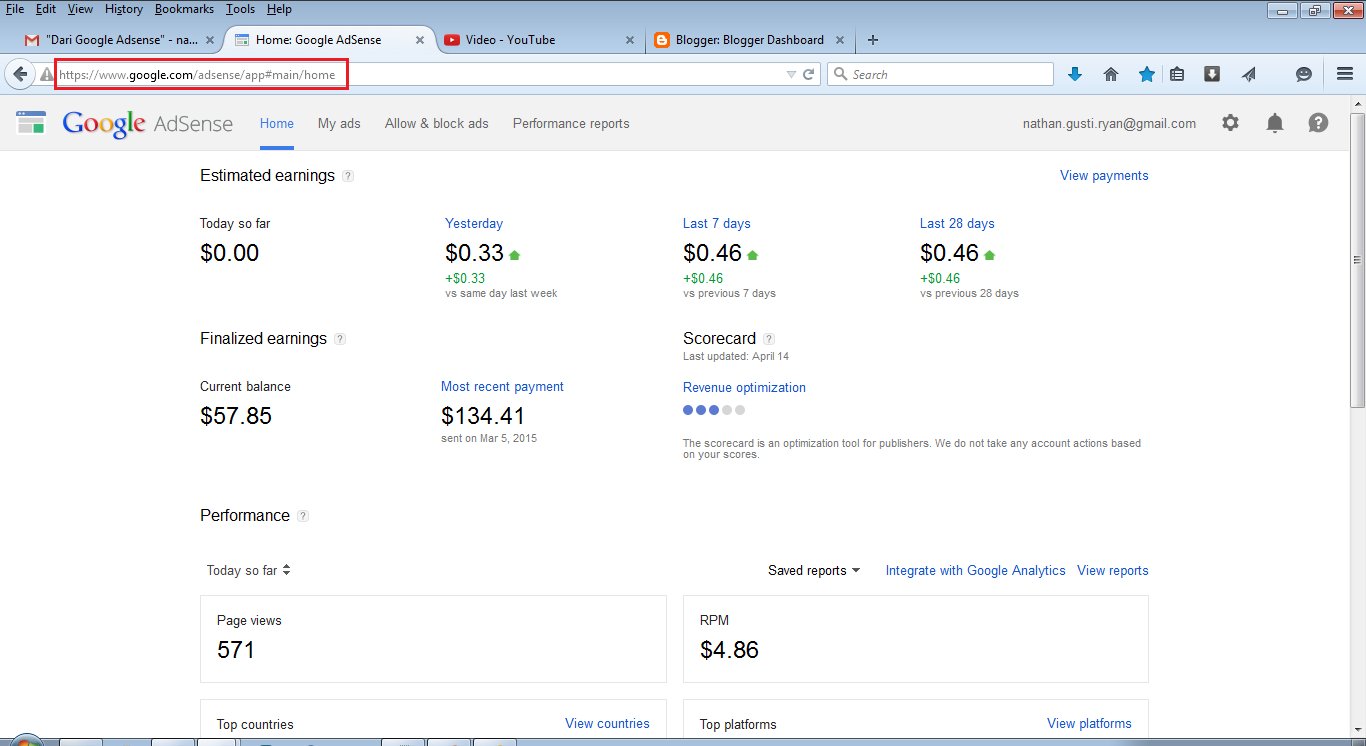Bookmark this page with the star icon
This screenshot has height=746, width=1366.
(1146, 74)
